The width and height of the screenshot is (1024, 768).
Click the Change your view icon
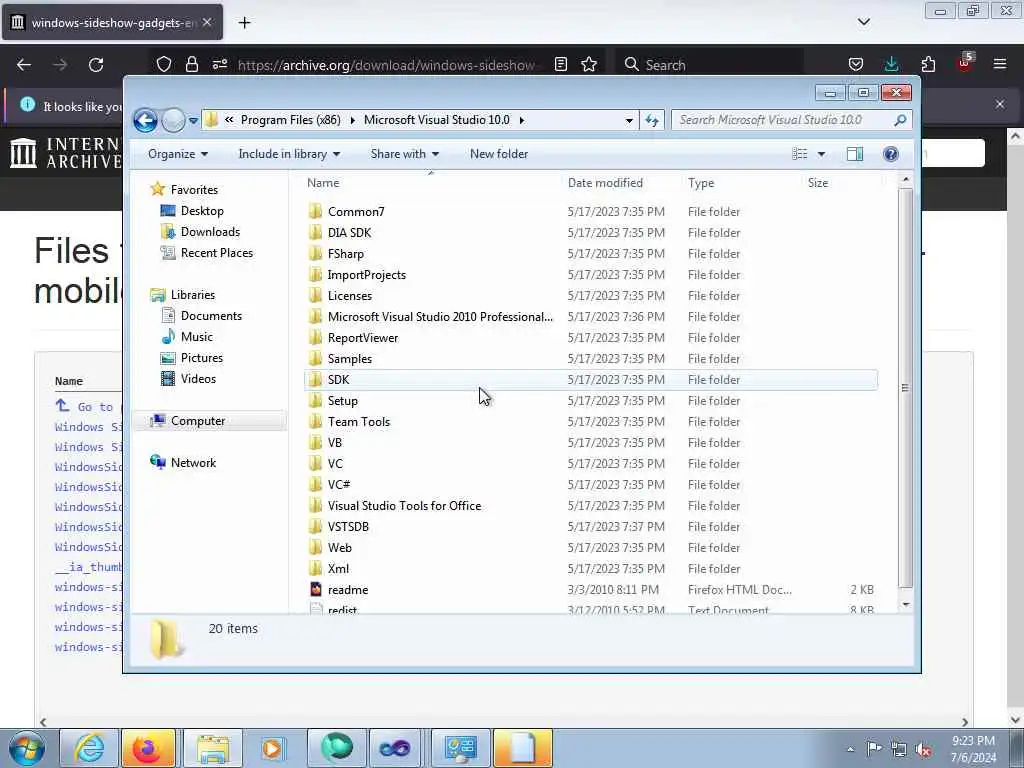tap(800, 154)
